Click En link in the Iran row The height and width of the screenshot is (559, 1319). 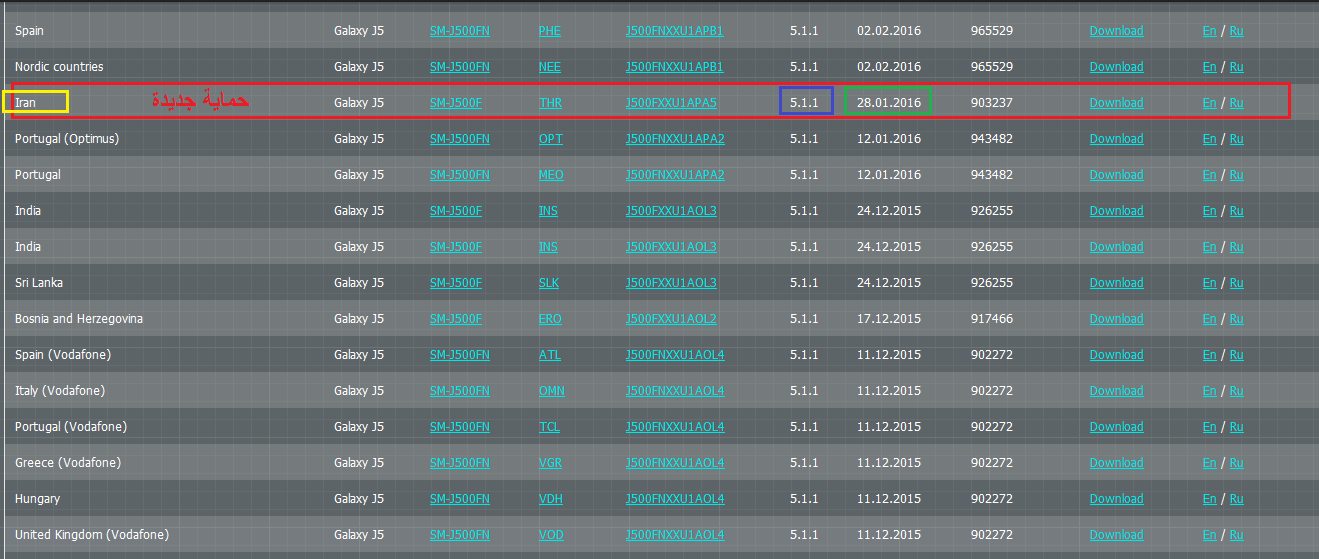1209,103
